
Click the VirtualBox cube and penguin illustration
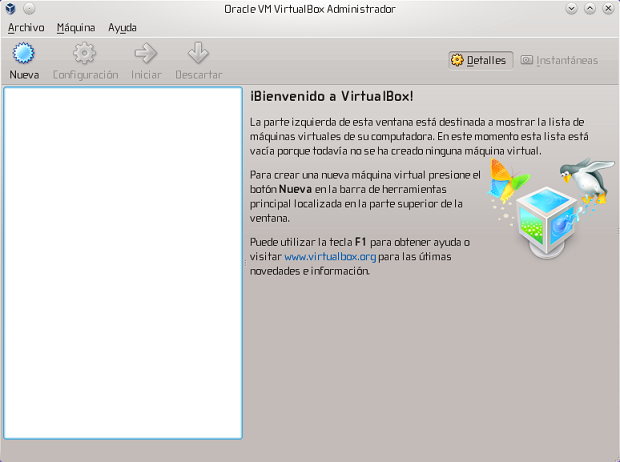coord(551,208)
